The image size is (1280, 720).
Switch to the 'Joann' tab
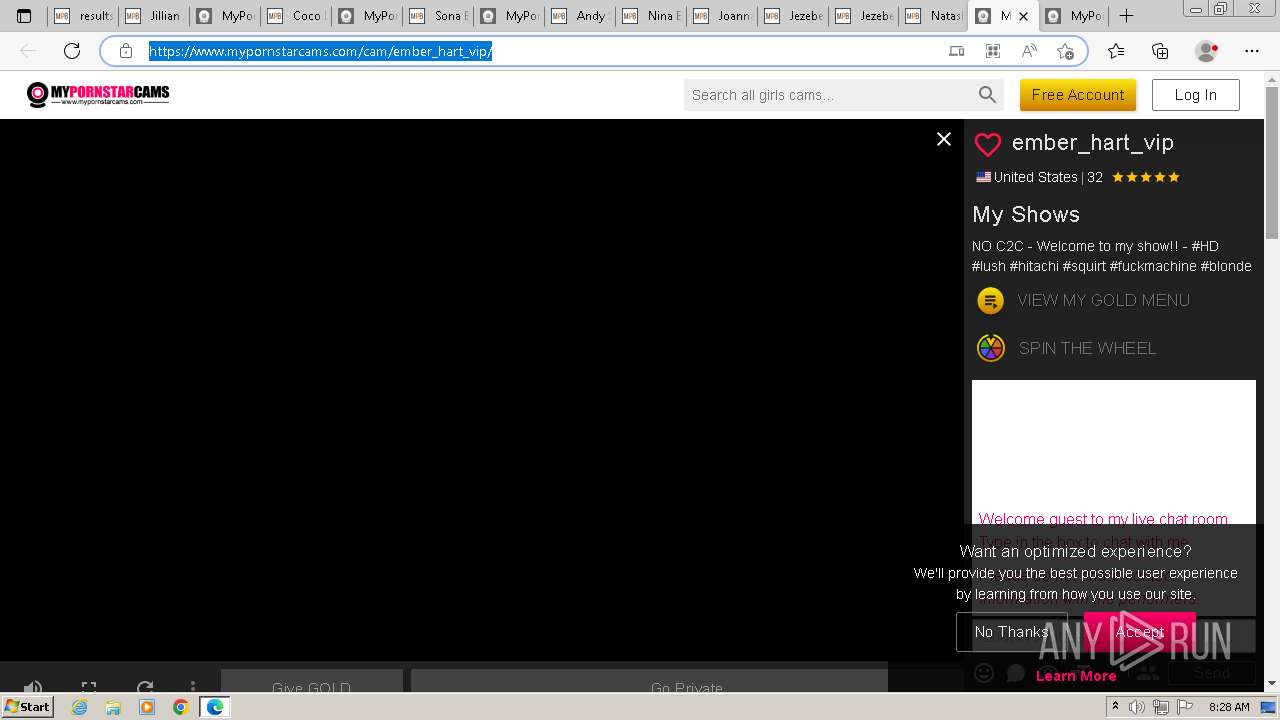point(722,16)
